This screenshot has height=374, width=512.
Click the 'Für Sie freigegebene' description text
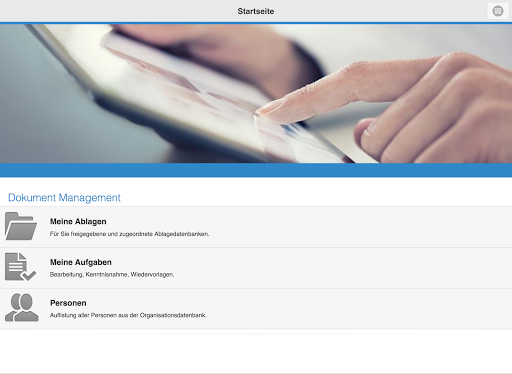pos(129,234)
